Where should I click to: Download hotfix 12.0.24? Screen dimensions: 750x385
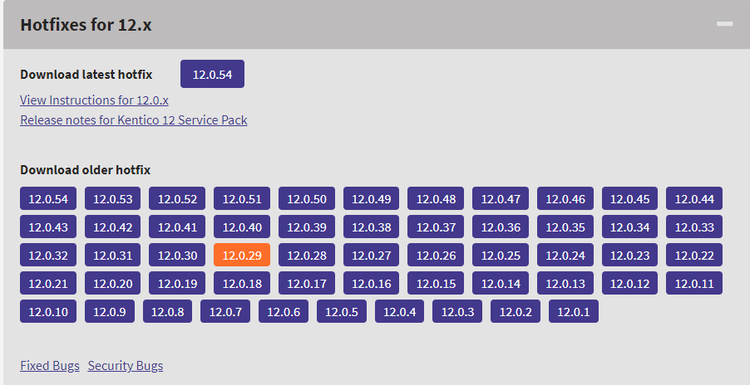click(x=565, y=255)
